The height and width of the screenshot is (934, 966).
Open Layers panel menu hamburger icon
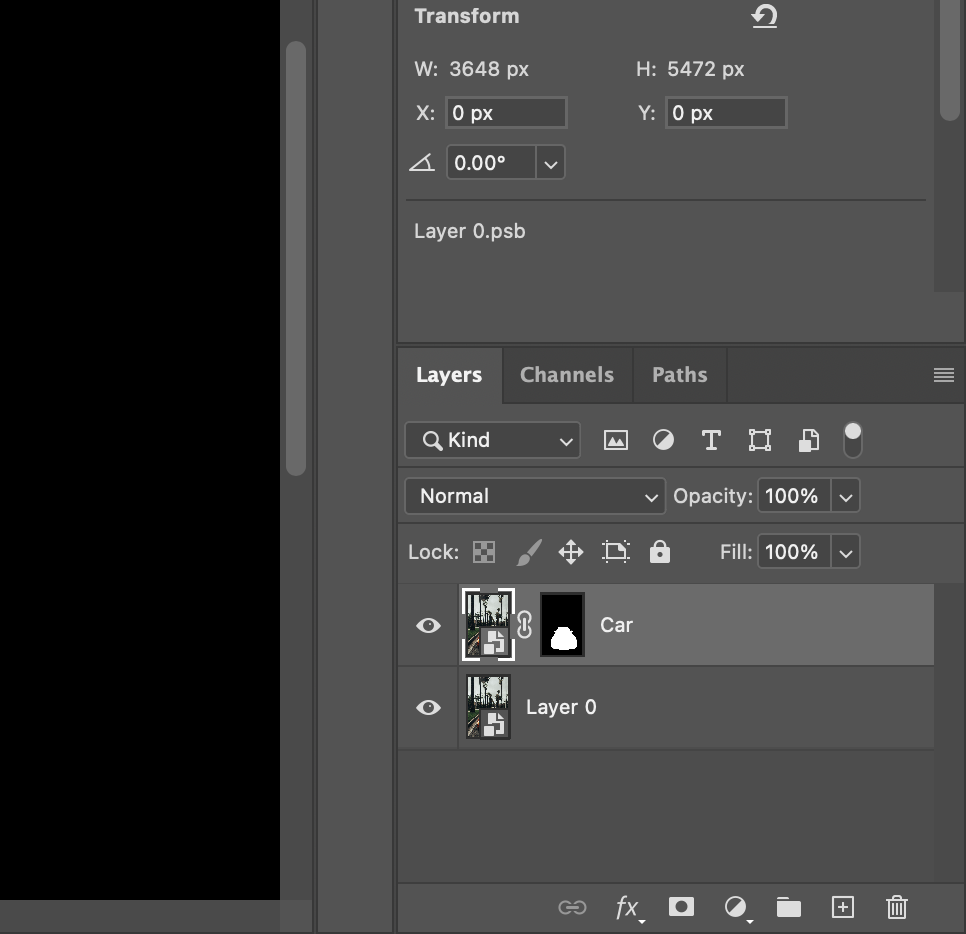944,375
